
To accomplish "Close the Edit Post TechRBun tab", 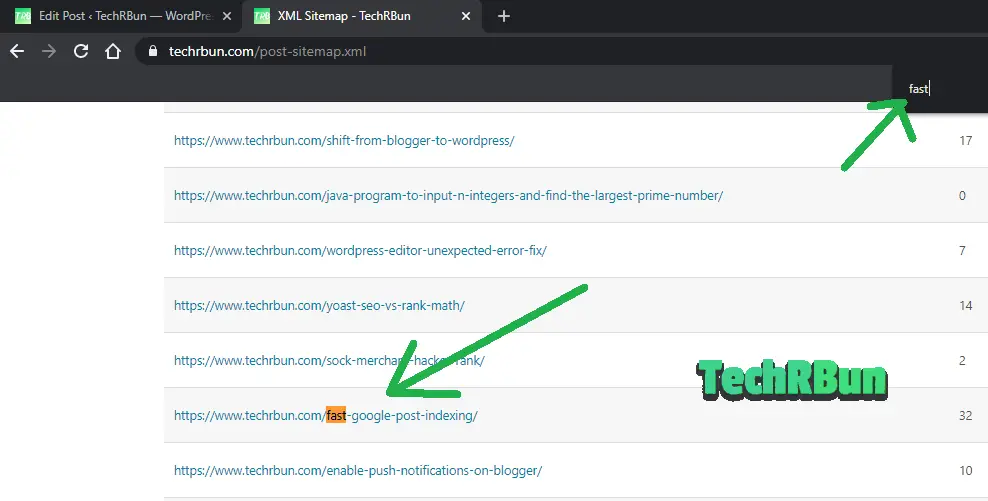I will click(x=227, y=16).
